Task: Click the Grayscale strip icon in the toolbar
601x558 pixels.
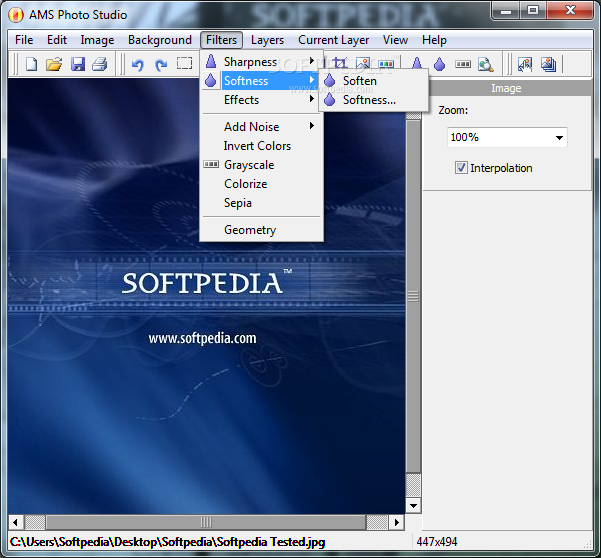Action: pos(463,64)
